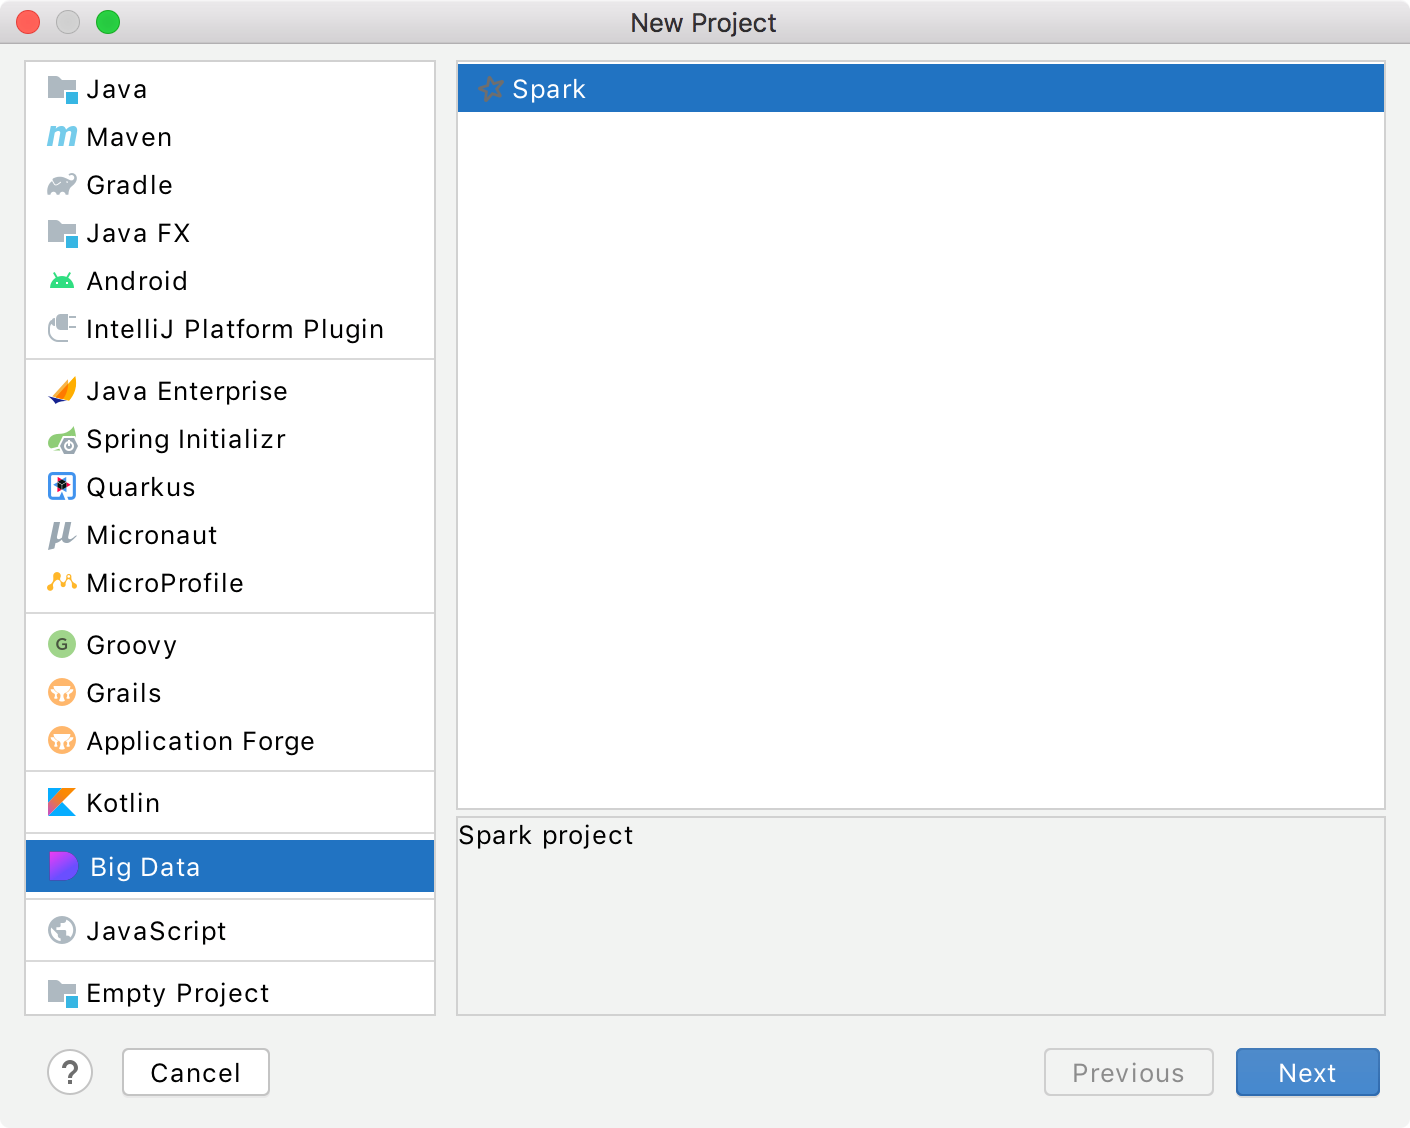This screenshot has height=1128, width=1410.
Task: Select IntelliJ Platform Plugin
Action: coord(230,329)
